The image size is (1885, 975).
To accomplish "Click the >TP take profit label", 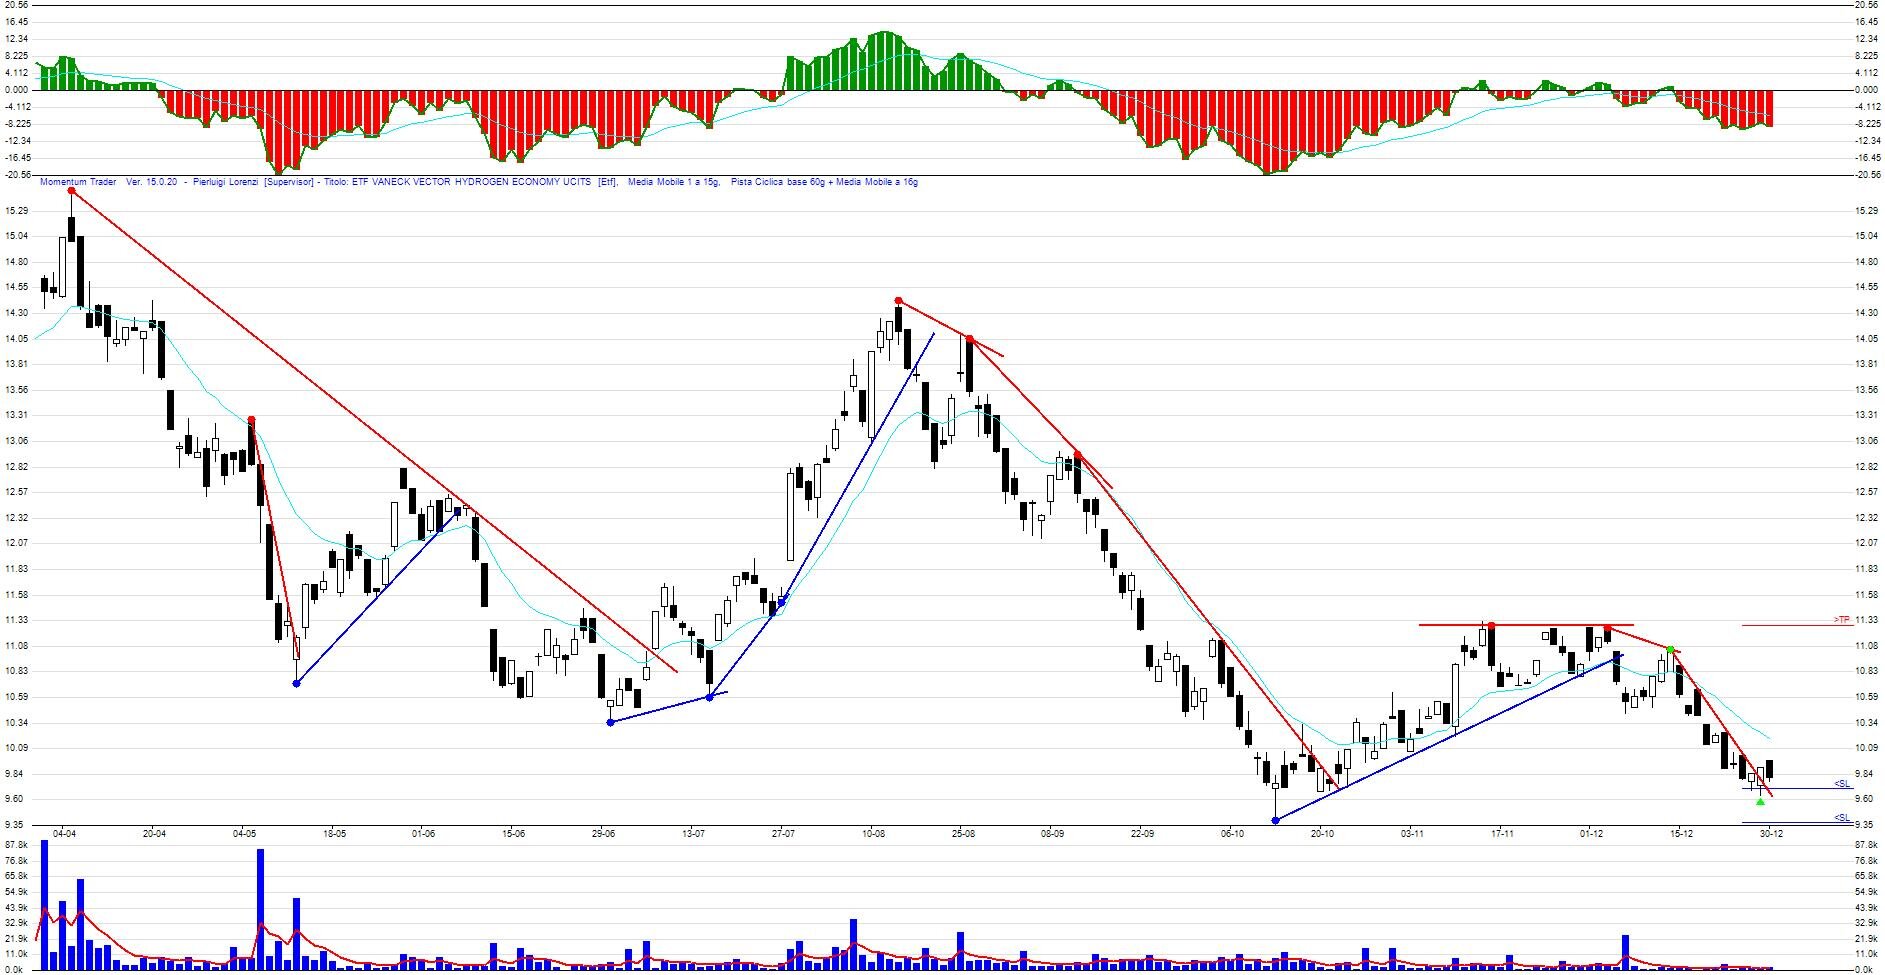I will tap(1841, 620).
